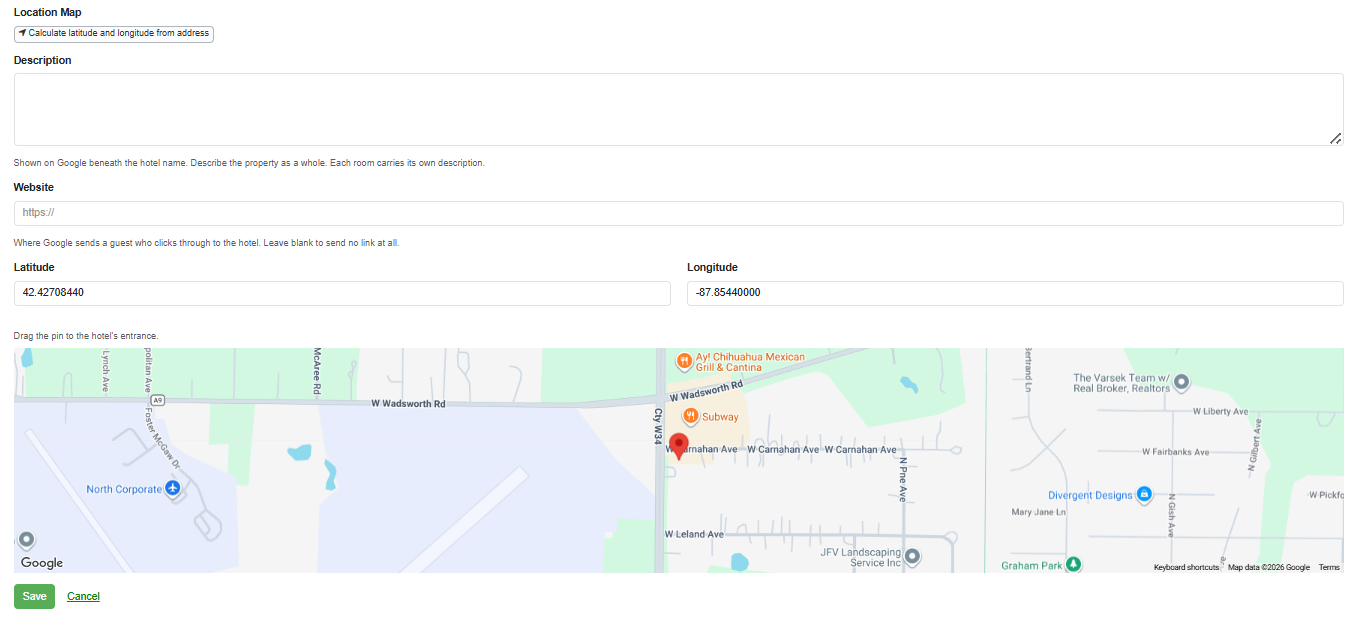
Task: Click the Cancel link
Action: [x=83, y=596]
